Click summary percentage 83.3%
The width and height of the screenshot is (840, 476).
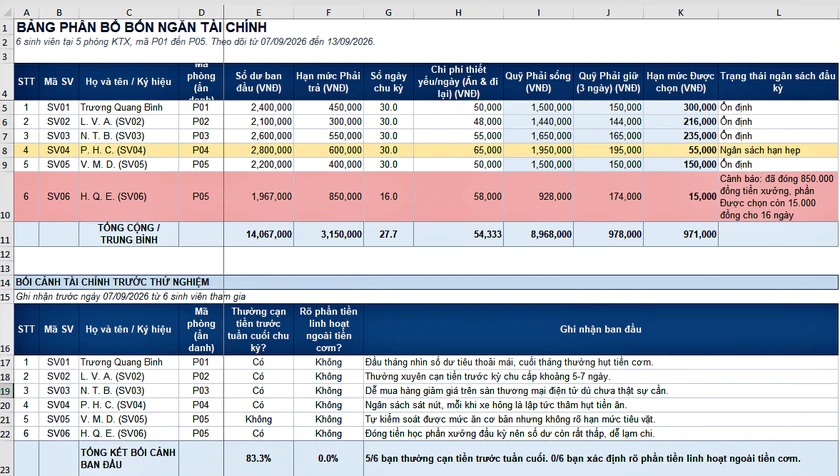click(x=259, y=458)
